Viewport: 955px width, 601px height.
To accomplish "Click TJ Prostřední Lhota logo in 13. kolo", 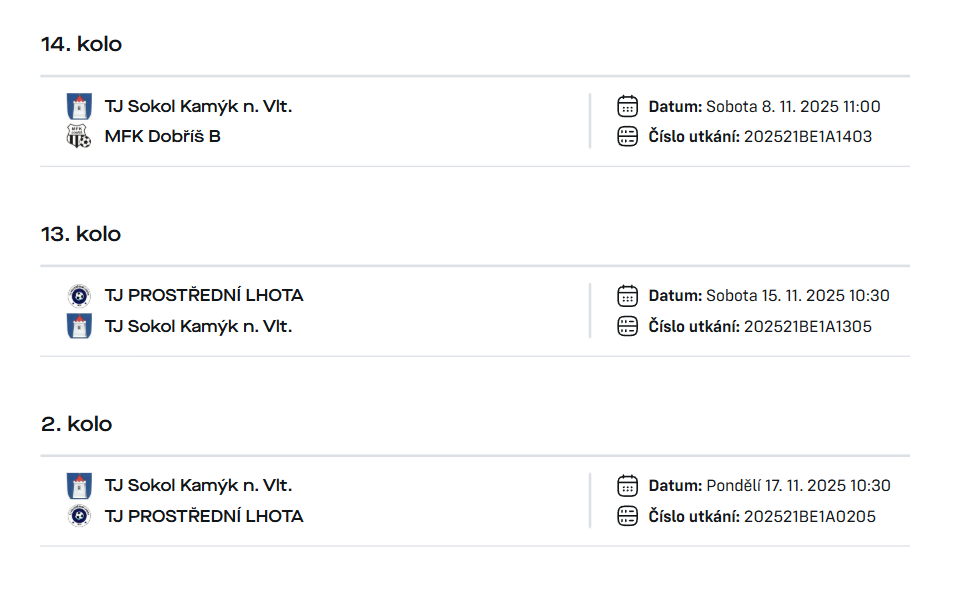I will tap(79, 296).
